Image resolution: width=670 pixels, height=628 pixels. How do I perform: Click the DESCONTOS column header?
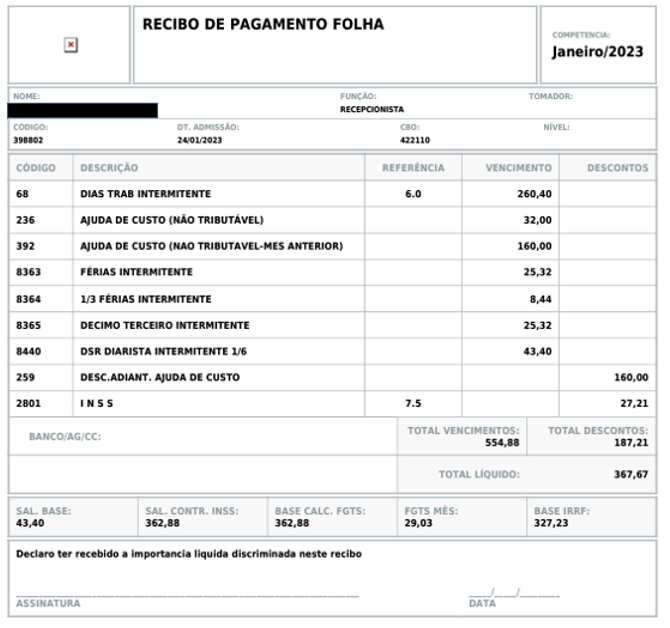tap(617, 168)
